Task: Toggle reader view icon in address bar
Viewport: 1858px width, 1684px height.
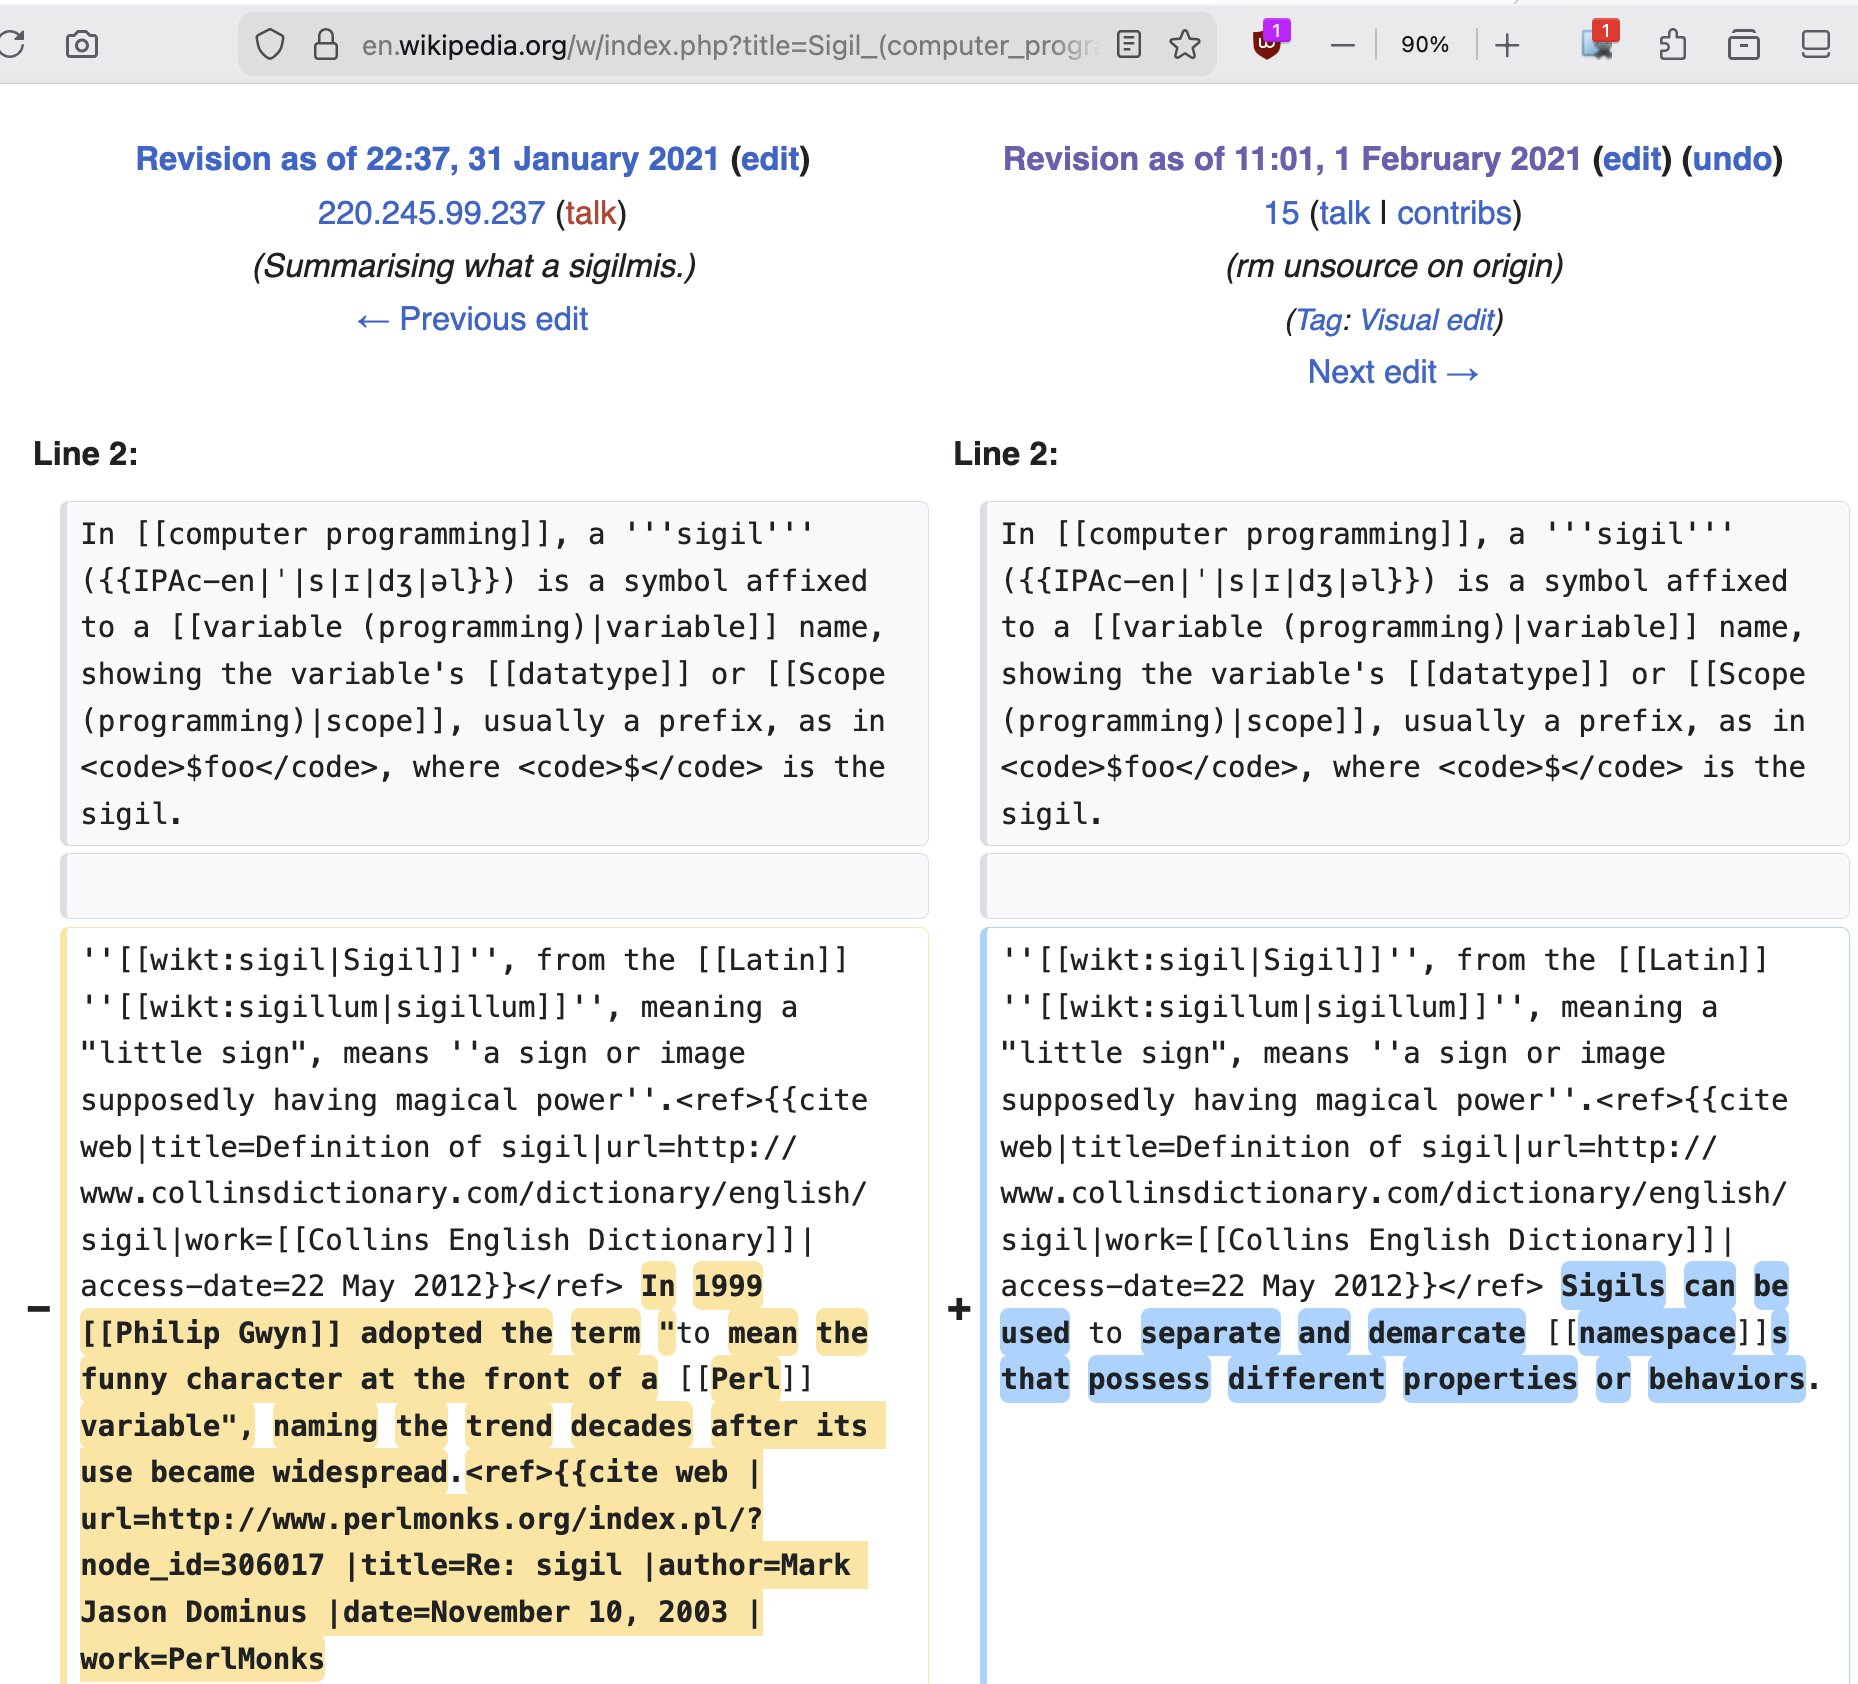Action: [x=1129, y=45]
